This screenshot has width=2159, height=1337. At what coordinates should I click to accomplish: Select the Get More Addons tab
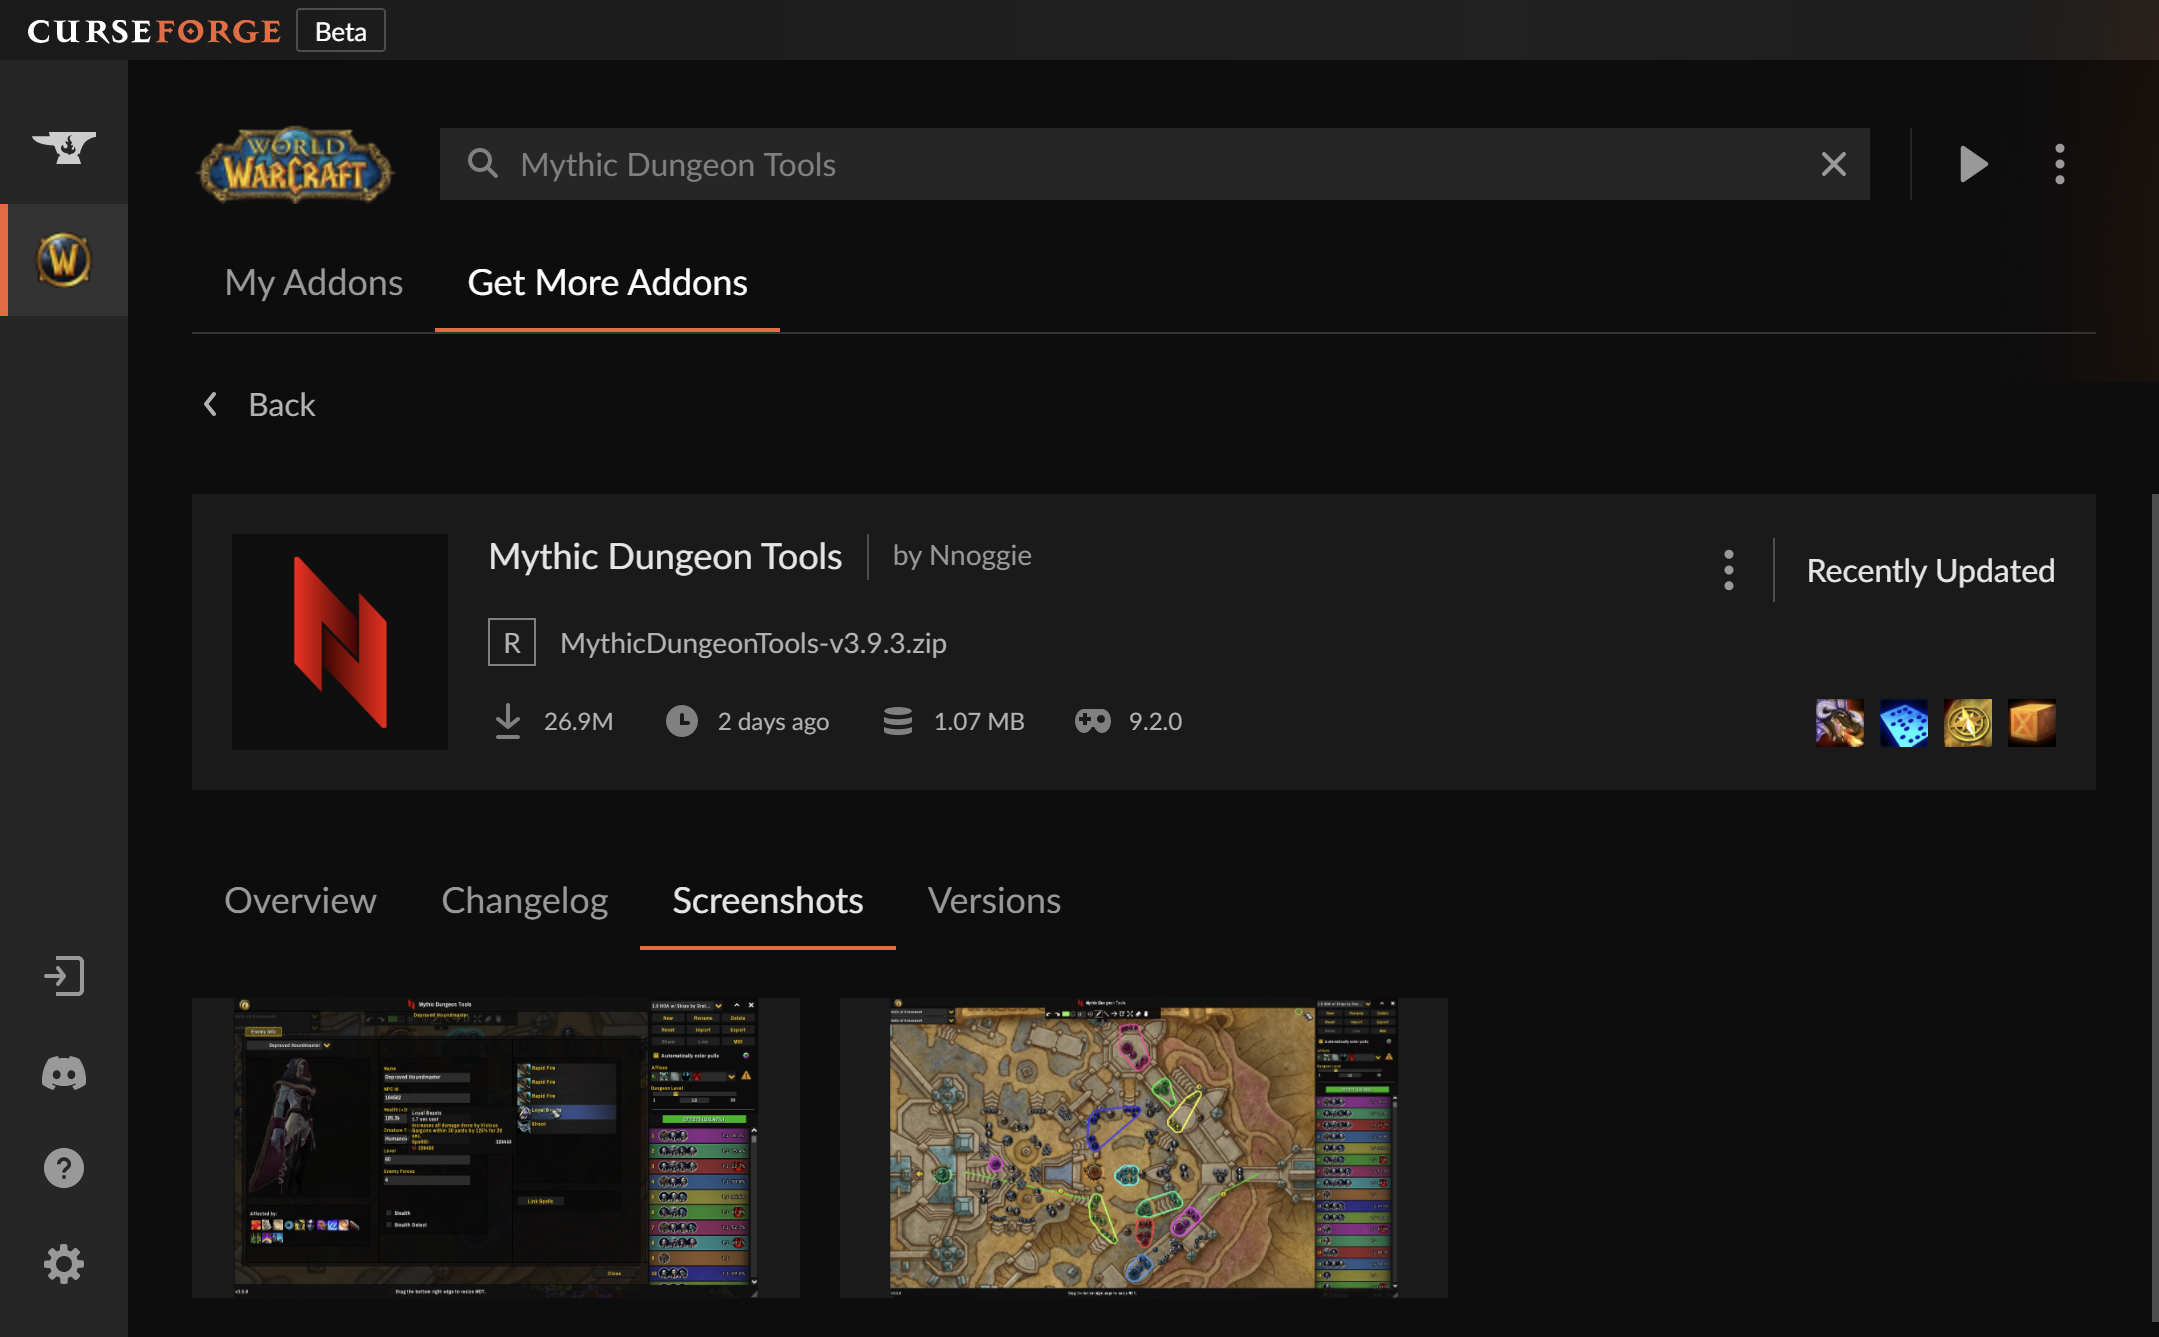point(607,282)
